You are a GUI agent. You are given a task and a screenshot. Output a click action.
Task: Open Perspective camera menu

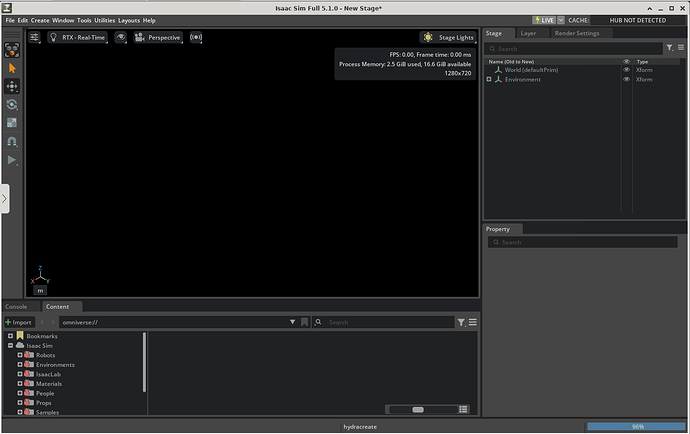pyautogui.click(x=158, y=37)
